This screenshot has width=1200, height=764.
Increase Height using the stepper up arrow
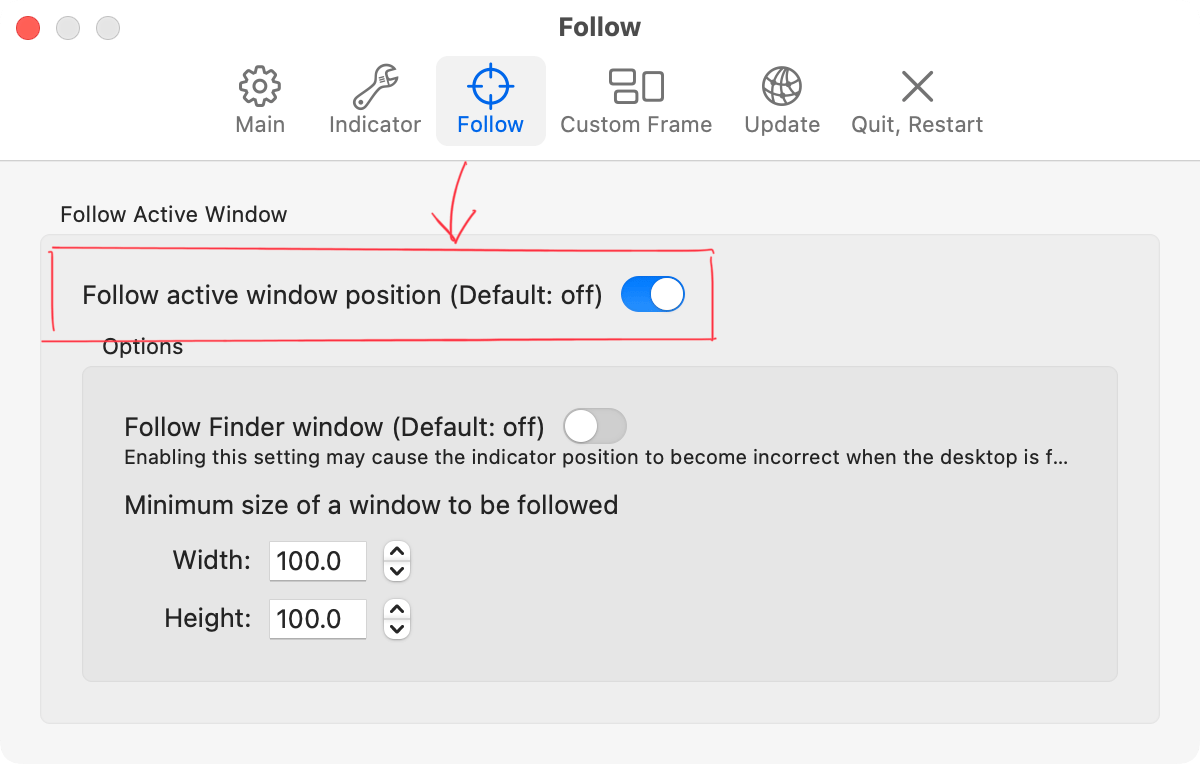pyautogui.click(x=396, y=611)
